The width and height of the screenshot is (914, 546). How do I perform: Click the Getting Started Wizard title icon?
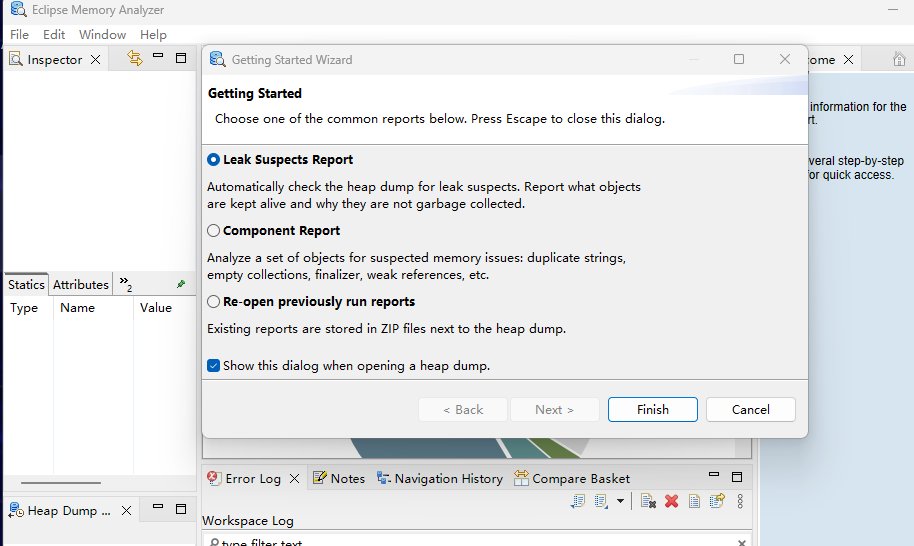pos(217,59)
